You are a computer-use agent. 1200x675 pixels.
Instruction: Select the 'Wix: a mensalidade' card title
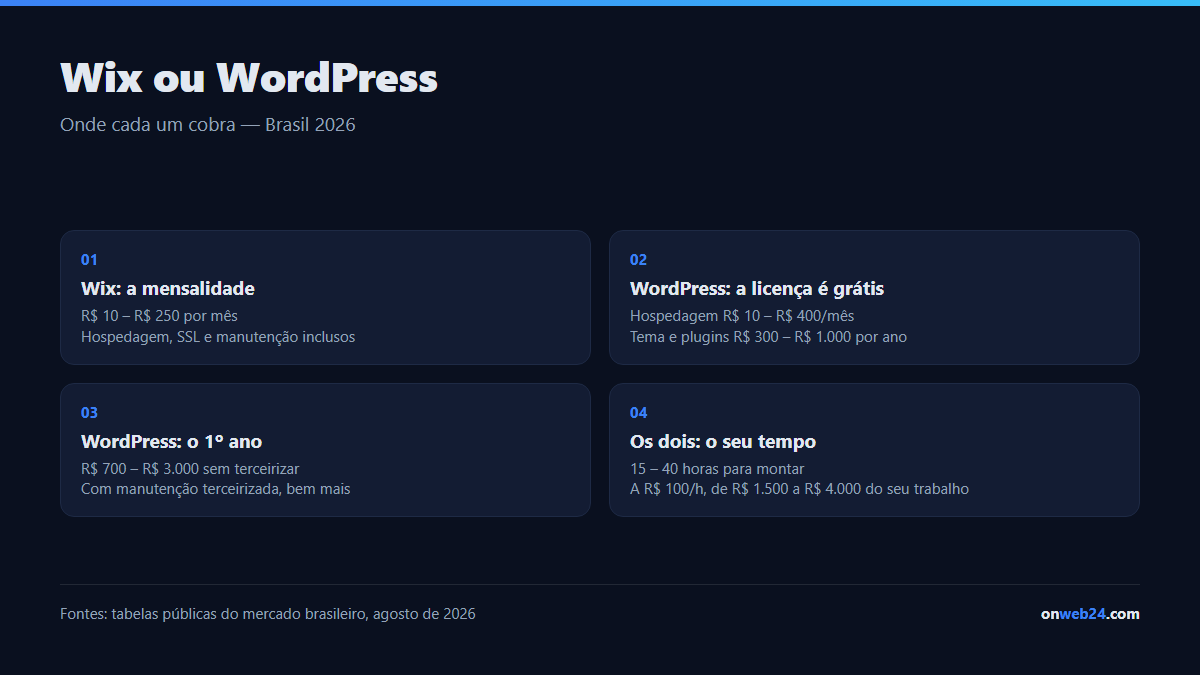tap(168, 289)
